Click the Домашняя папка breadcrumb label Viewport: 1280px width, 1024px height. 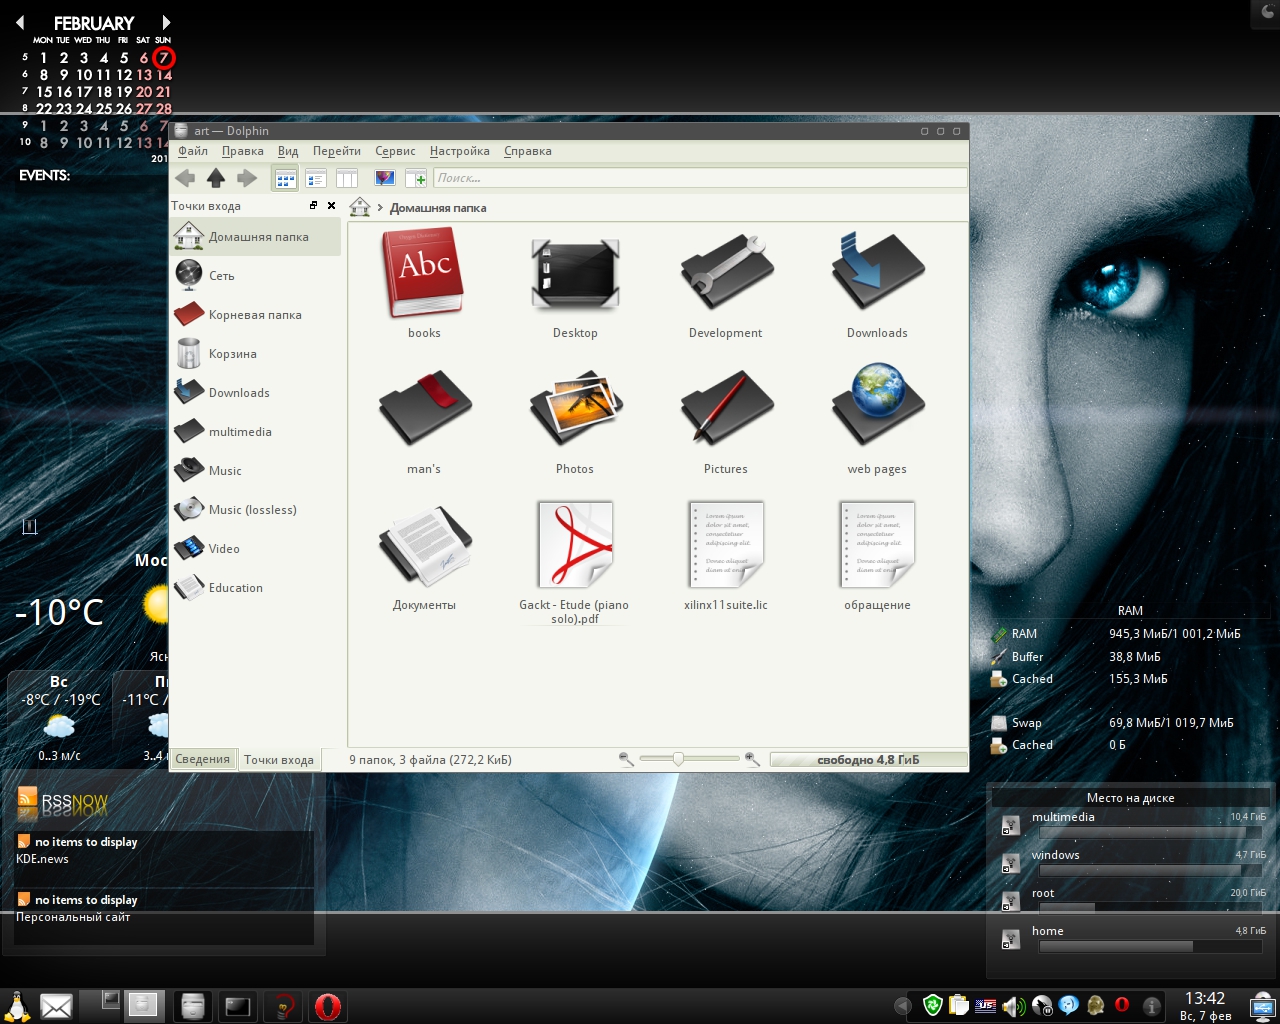[438, 208]
